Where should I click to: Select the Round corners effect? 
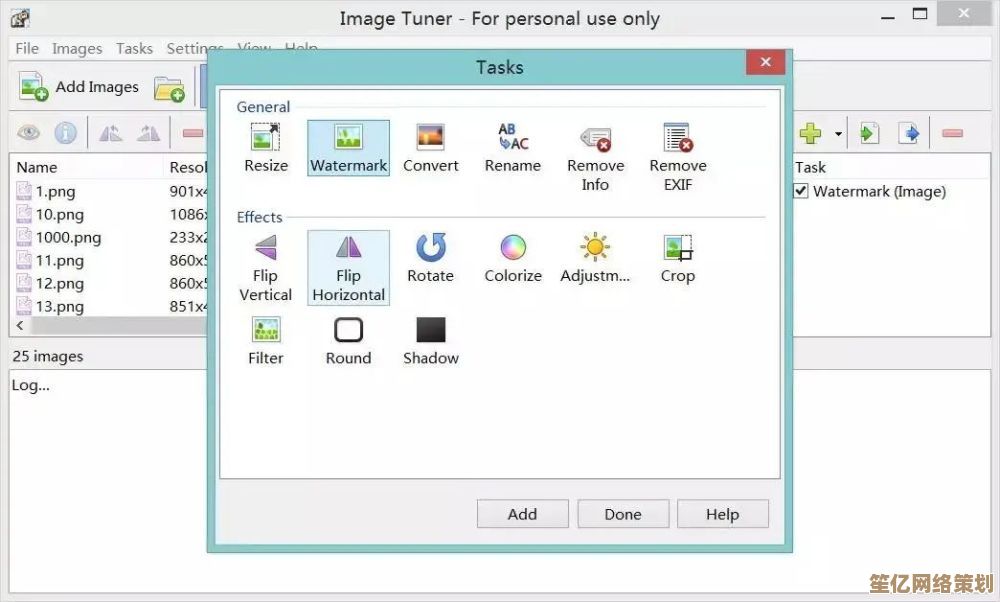(348, 341)
